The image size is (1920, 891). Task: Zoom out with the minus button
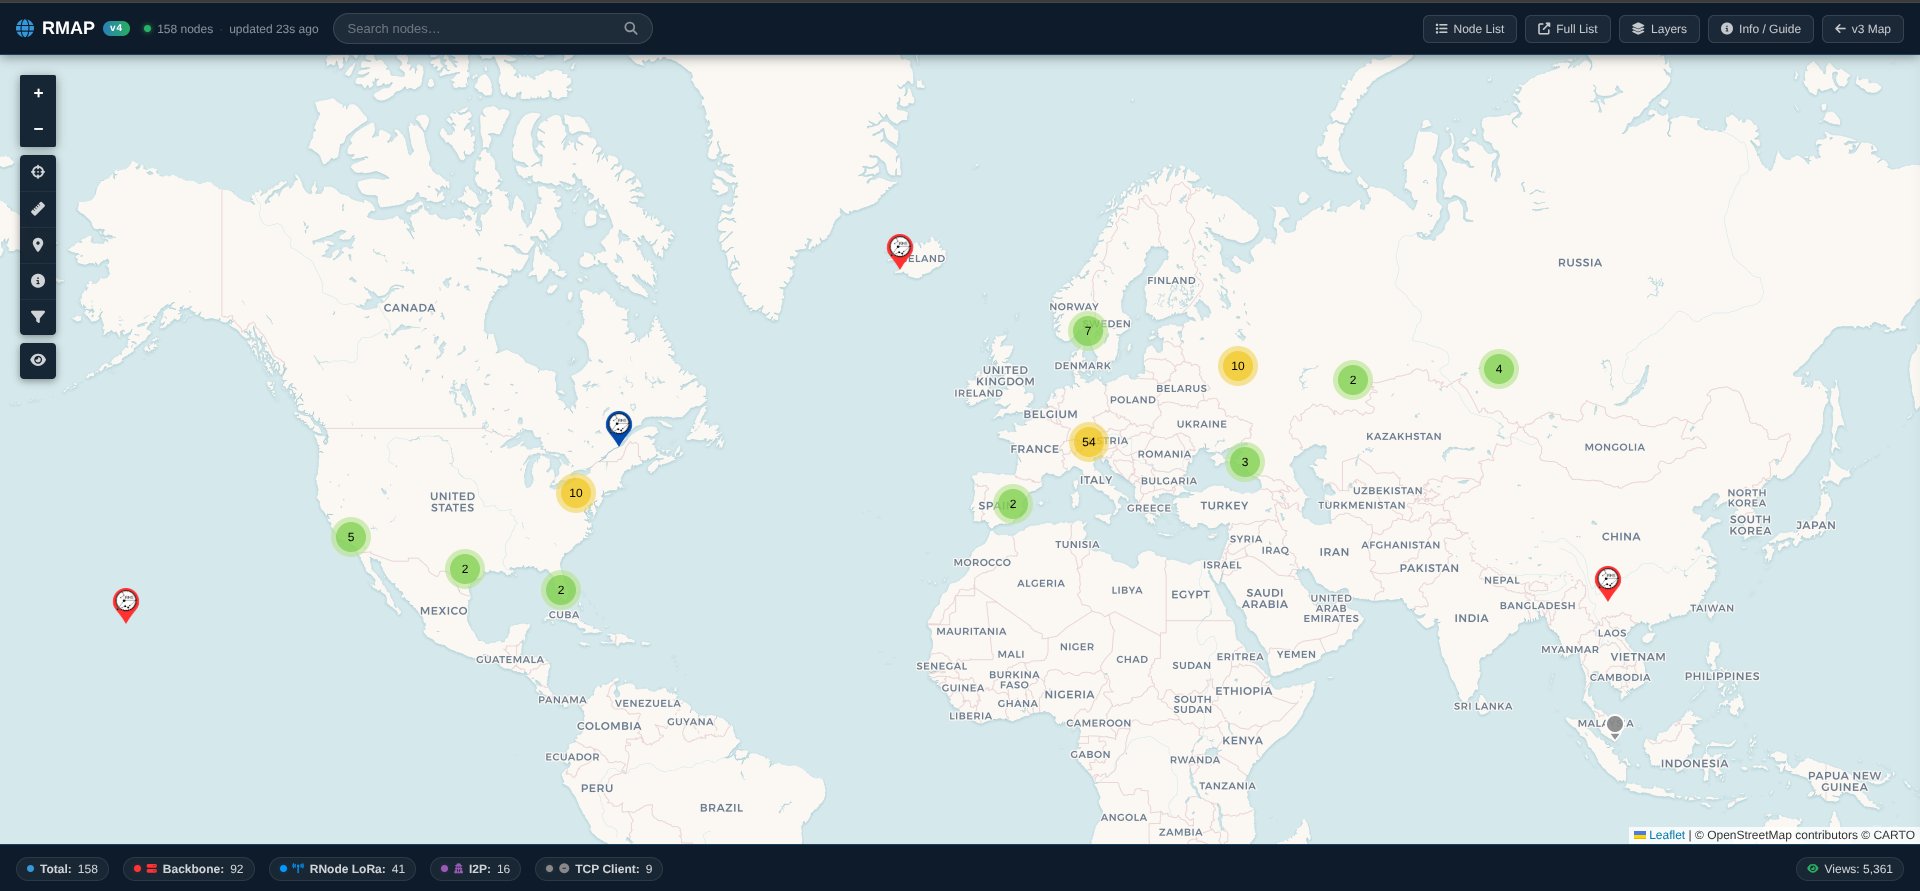tap(38, 129)
